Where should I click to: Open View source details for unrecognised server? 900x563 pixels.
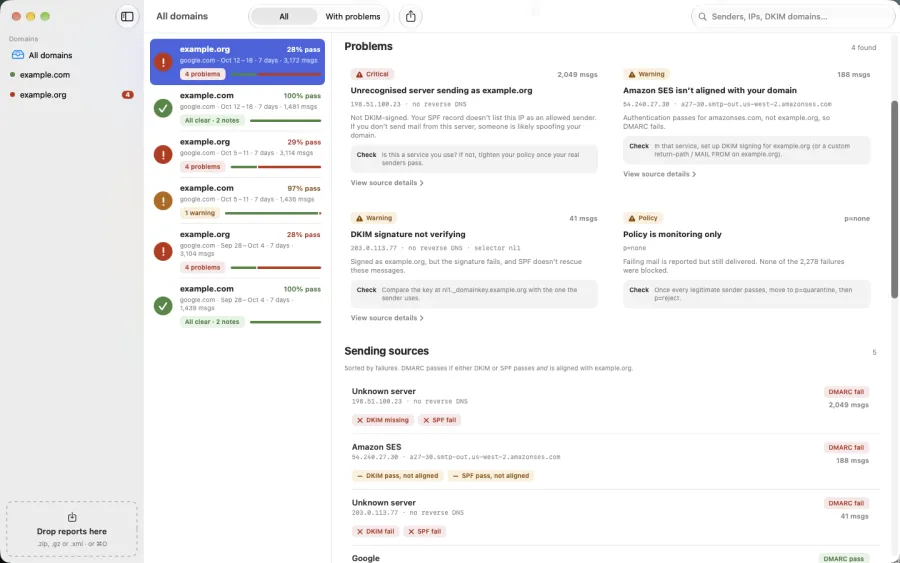point(387,183)
